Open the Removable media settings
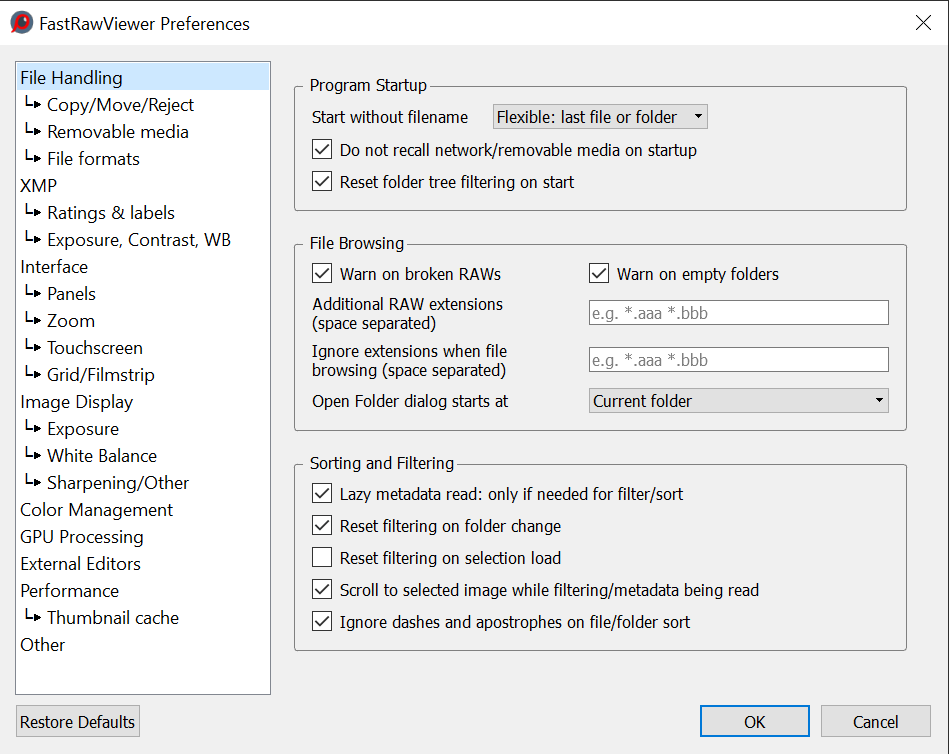Image resolution: width=949 pixels, height=754 pixels. pyautogui.click(x=117, y=131)
